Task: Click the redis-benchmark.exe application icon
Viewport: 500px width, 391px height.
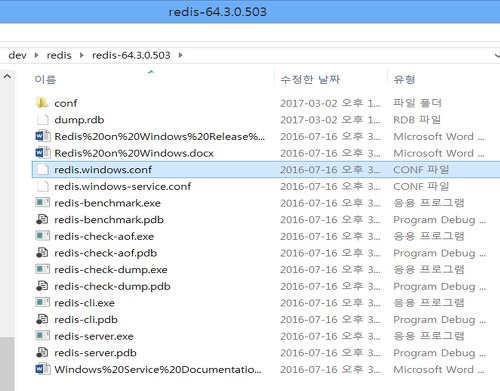Action: click(x=42, y=202)
